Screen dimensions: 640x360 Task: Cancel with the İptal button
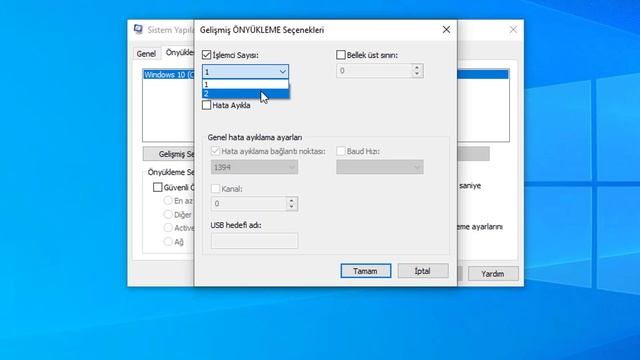(423, 271)
